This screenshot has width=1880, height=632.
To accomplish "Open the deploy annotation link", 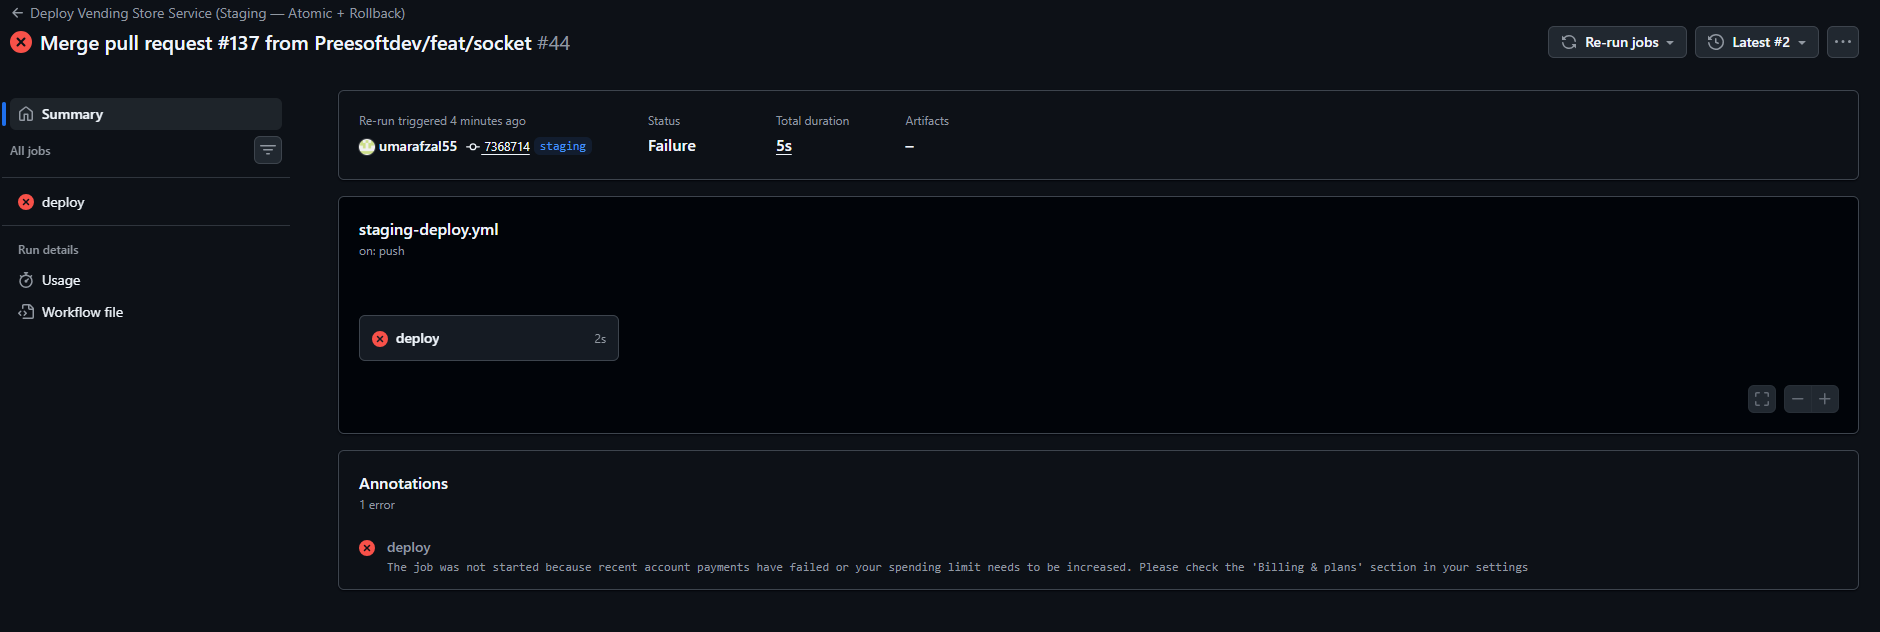I will tap(409, 547).
